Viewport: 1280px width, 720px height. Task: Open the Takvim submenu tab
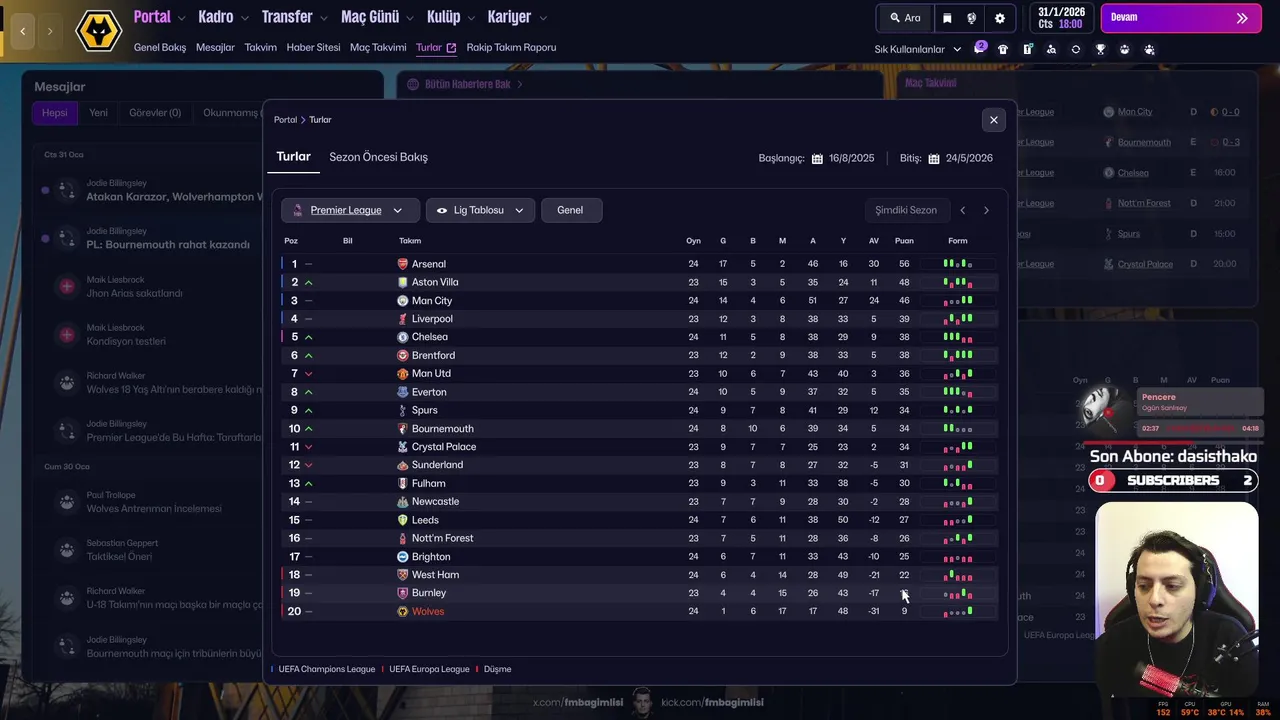261,47
